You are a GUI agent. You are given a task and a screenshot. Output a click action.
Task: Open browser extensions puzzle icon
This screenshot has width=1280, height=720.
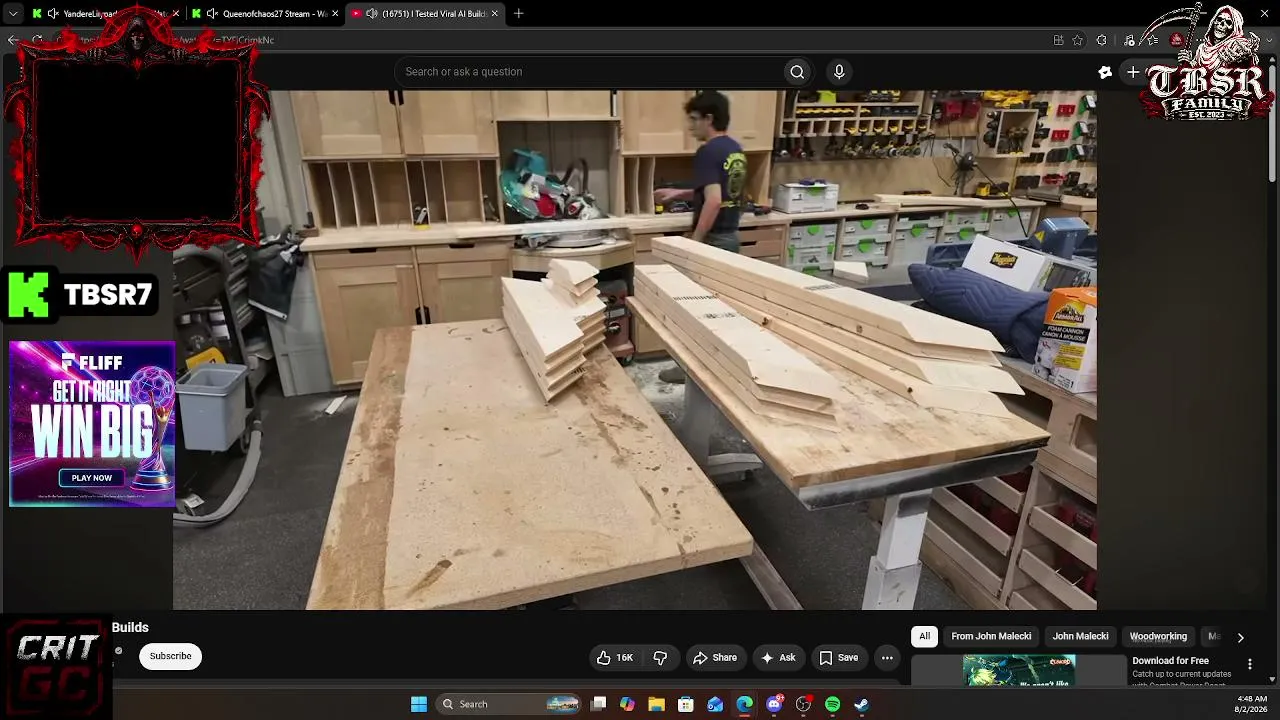(1101, 40)
